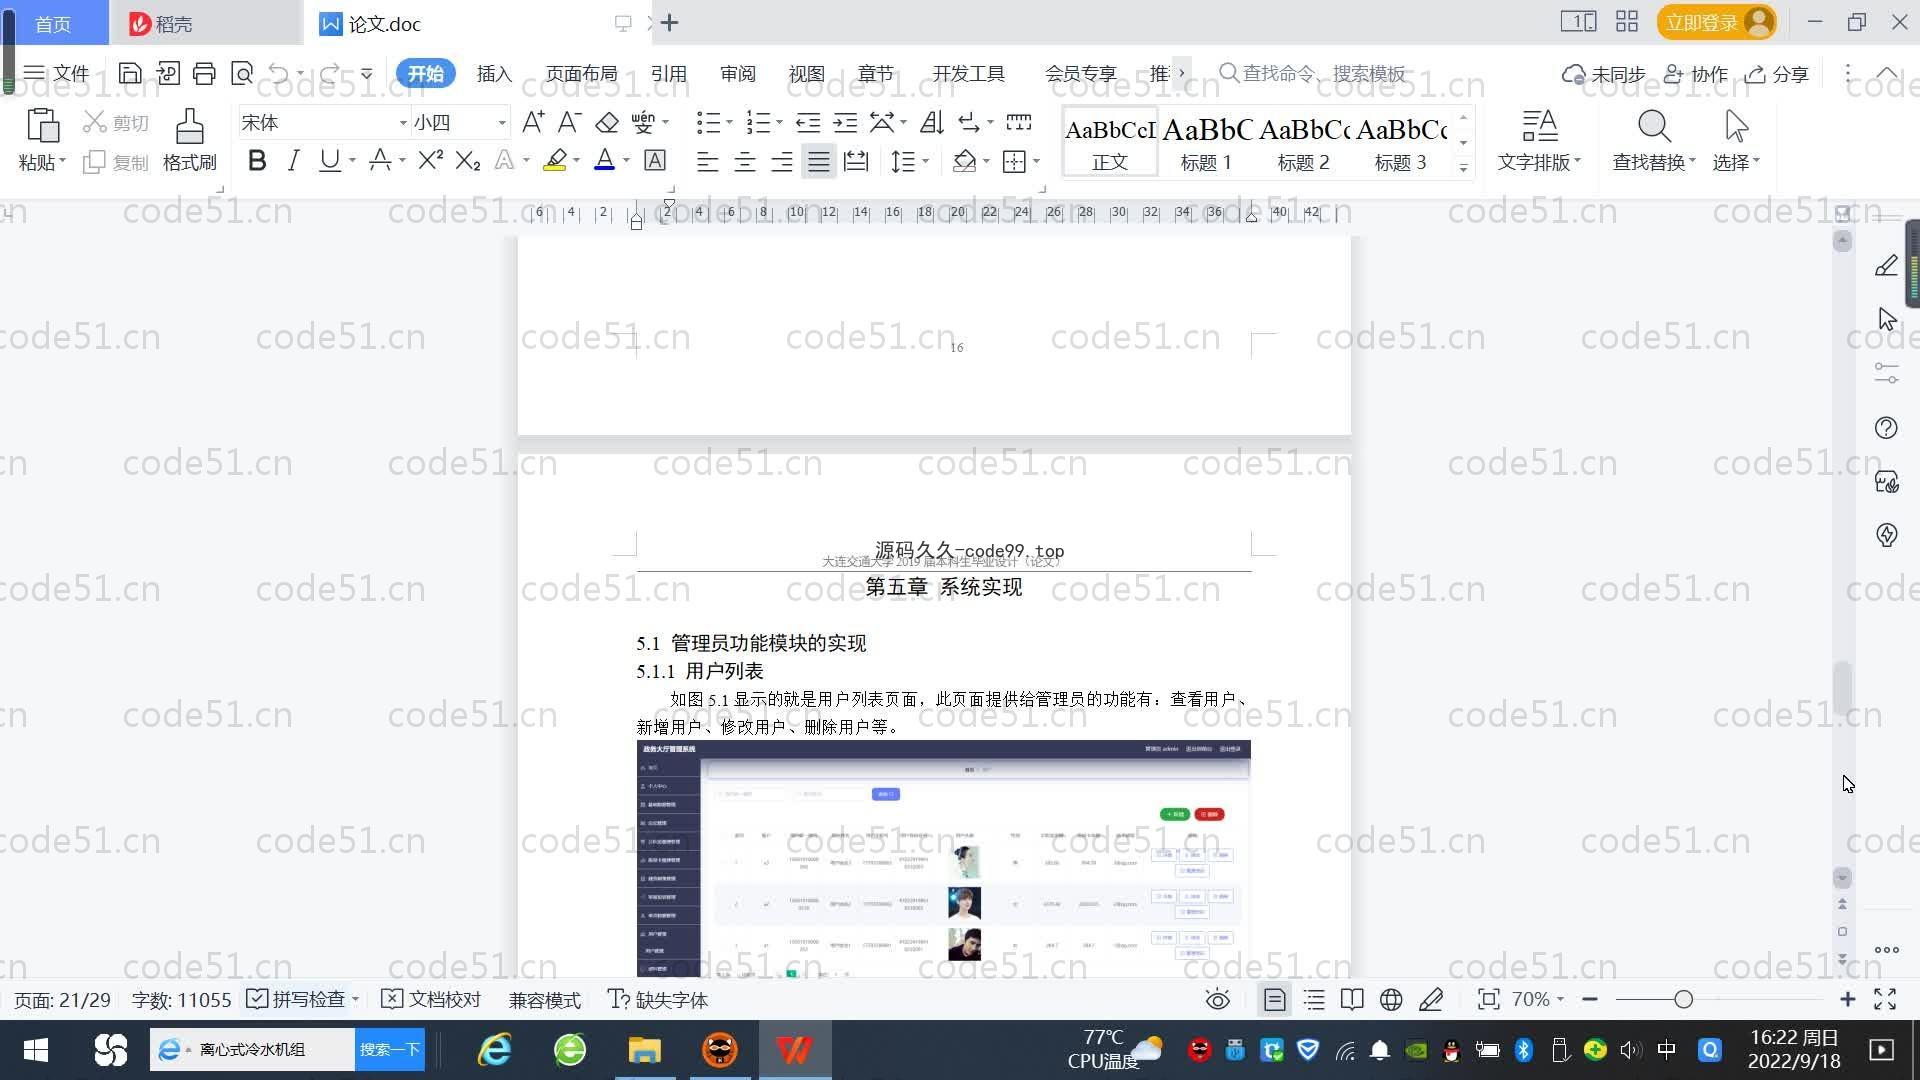Expand bullet list dropdown arrow

[729, 122]
